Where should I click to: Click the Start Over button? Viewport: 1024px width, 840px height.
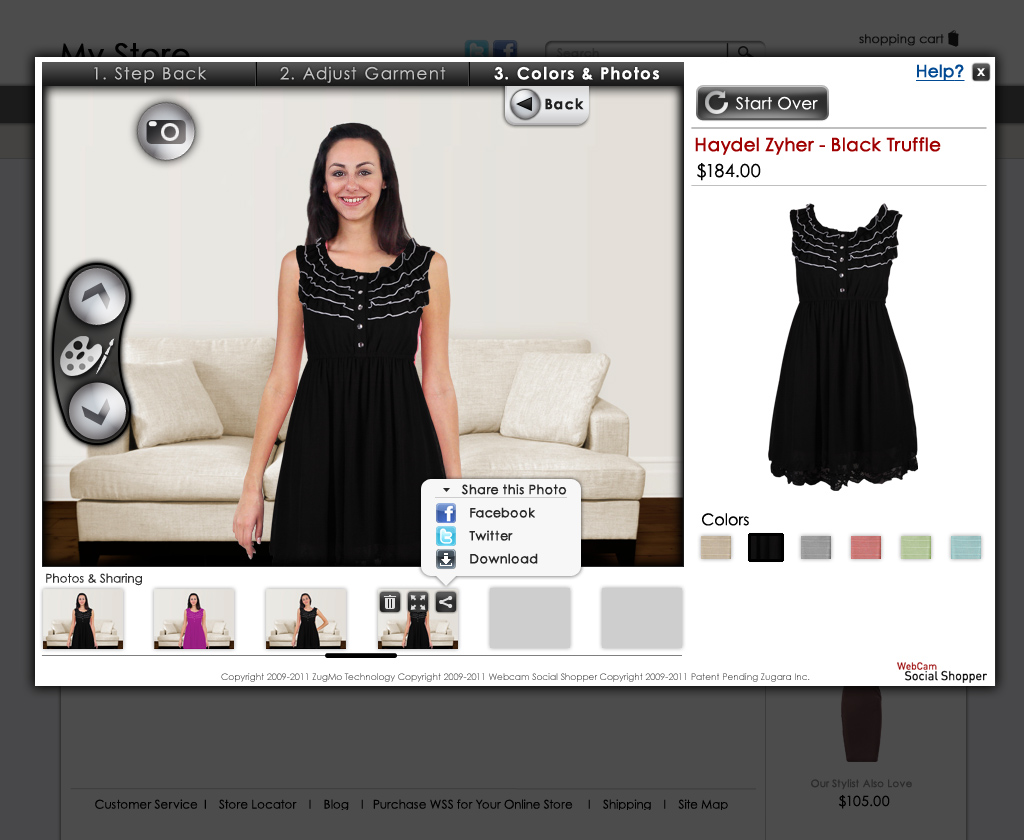tap(762, 103)
